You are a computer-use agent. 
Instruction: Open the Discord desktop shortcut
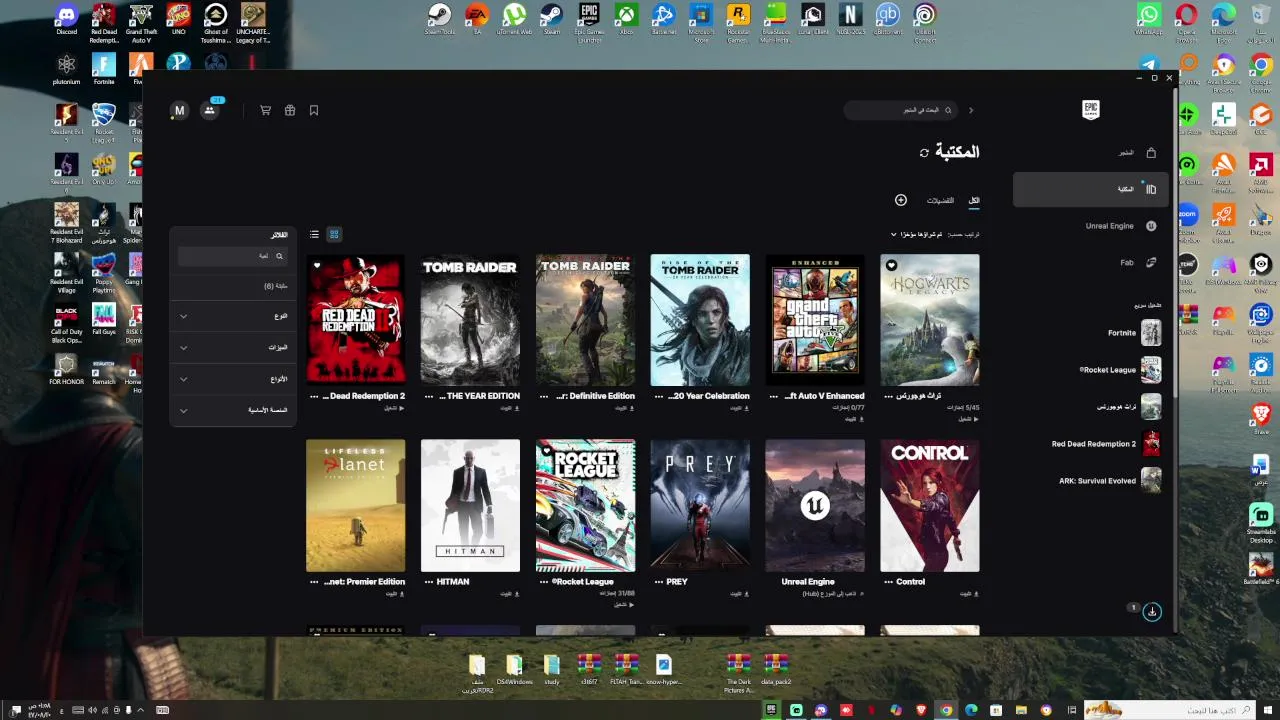[x=66, y=21]
